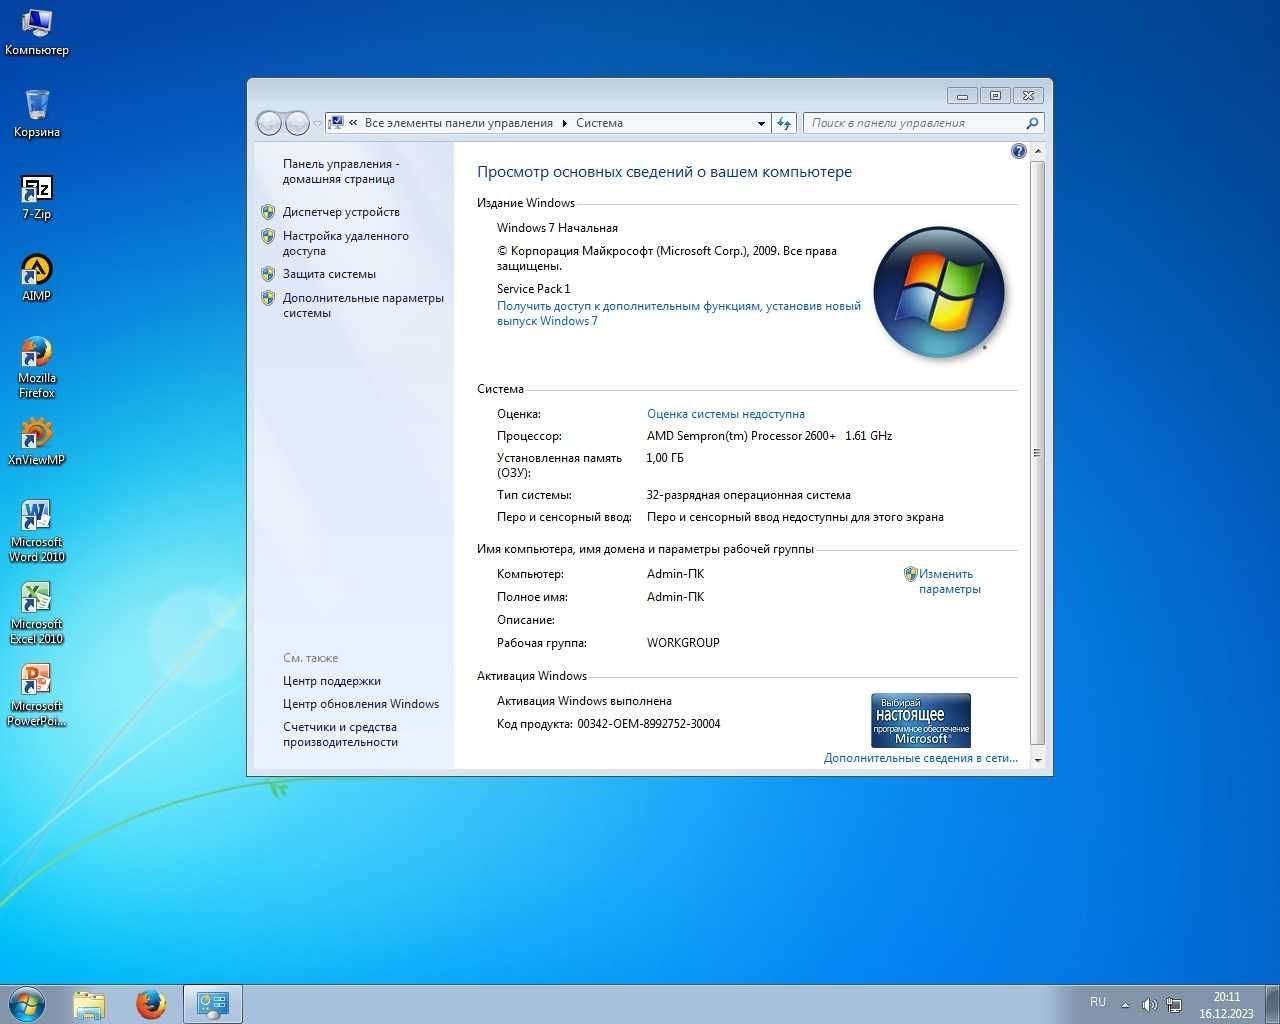1280x1024 pixels.
Task: Open Счетчики и средства производительности link
Action: tap(340, 734)
